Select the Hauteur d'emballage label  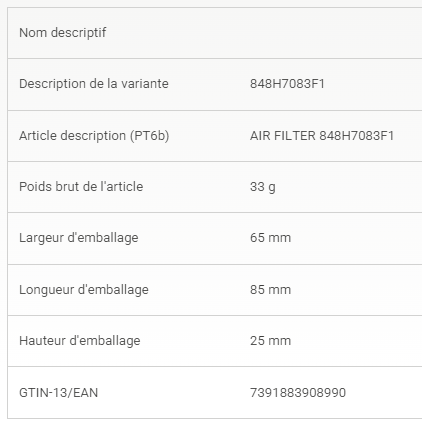tap(80, 341)
